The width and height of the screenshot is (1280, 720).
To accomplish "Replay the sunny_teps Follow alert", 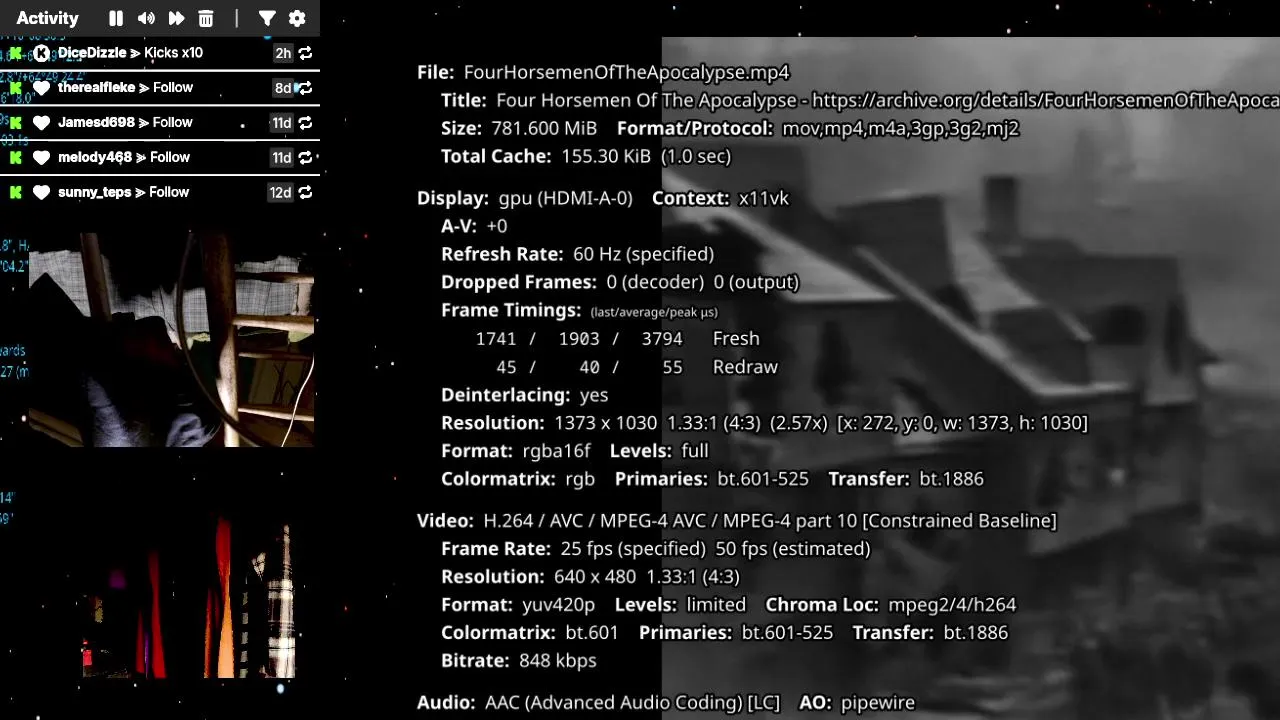I will click(x=305, y=193).
